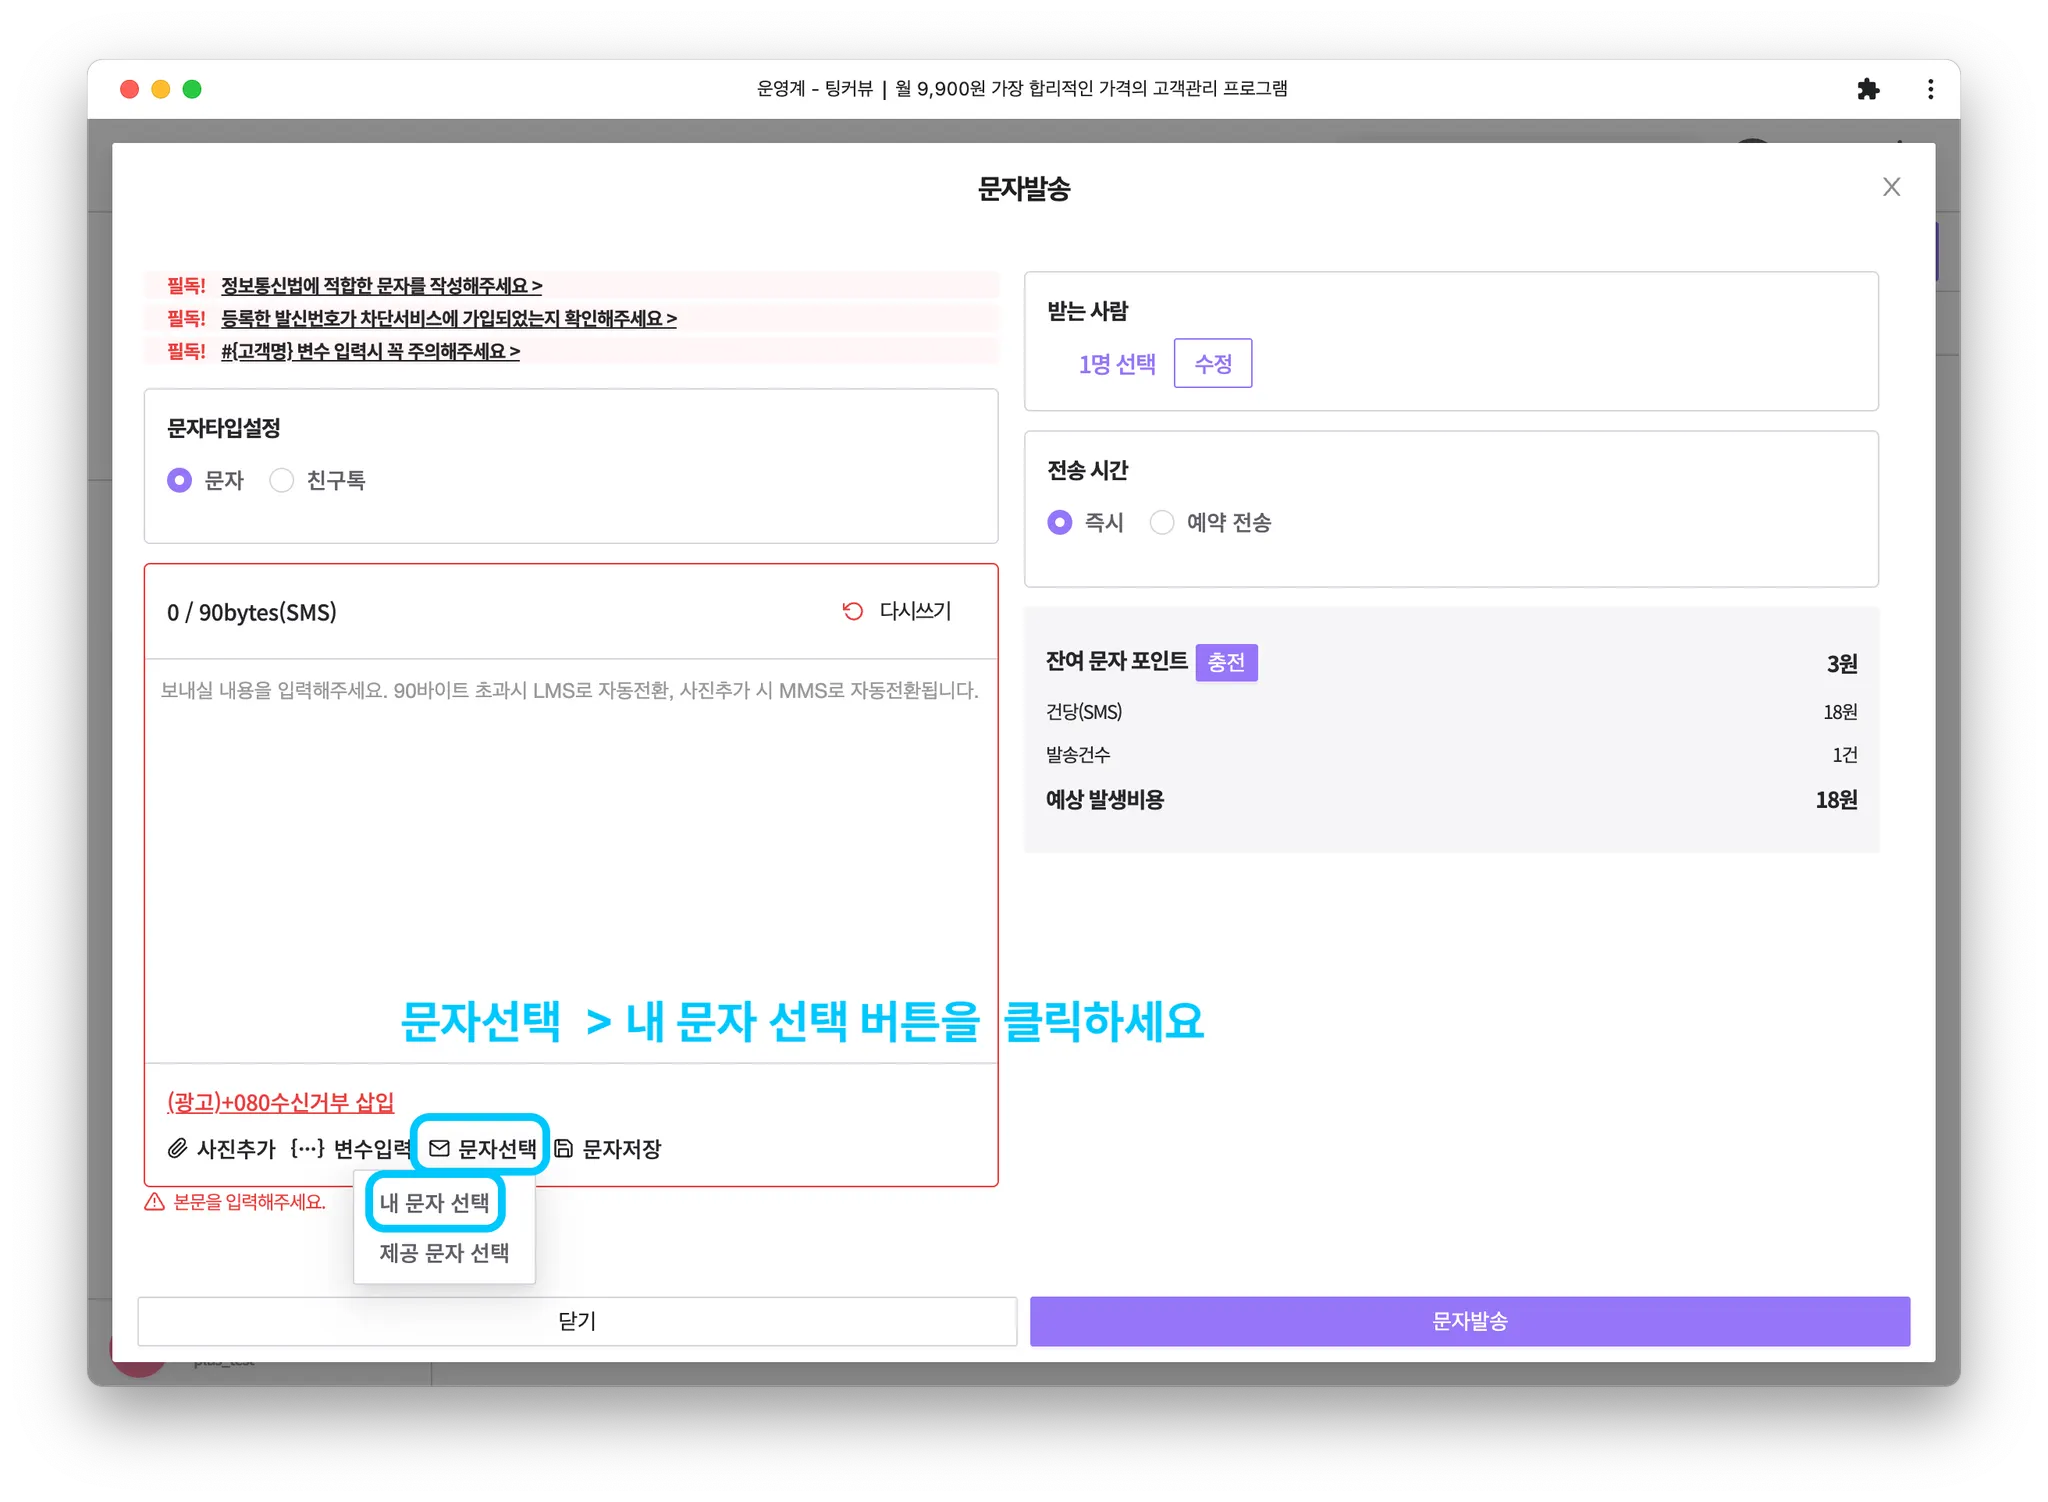
Task: Select the 예약 전송 radio option
Action: [1162, 522]
